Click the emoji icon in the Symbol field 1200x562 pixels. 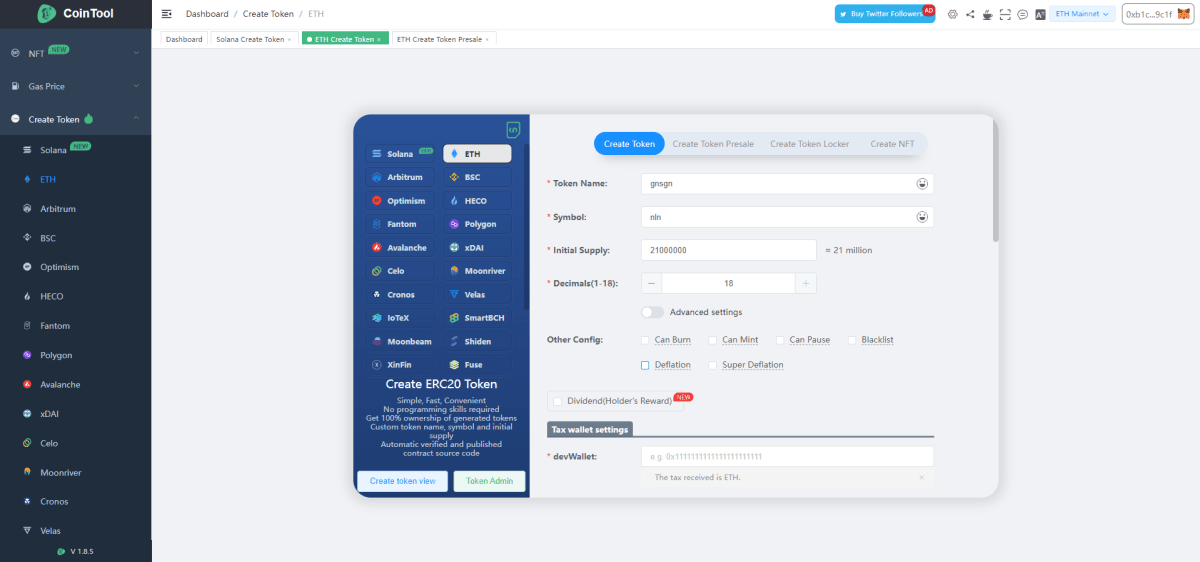[922, 217]
